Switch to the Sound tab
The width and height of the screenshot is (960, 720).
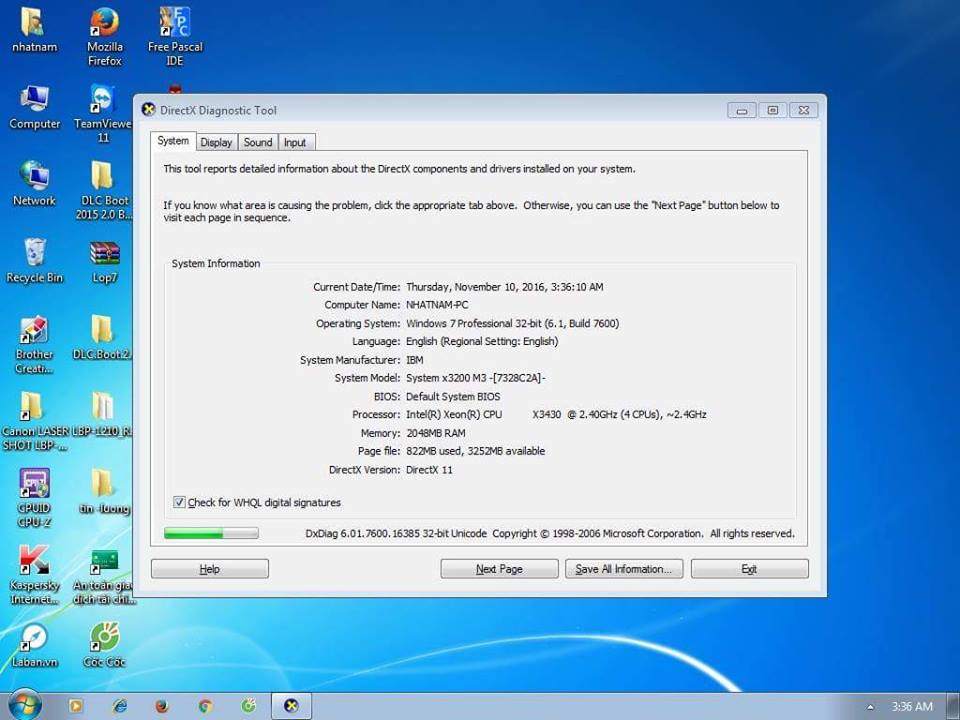[258, 142]
